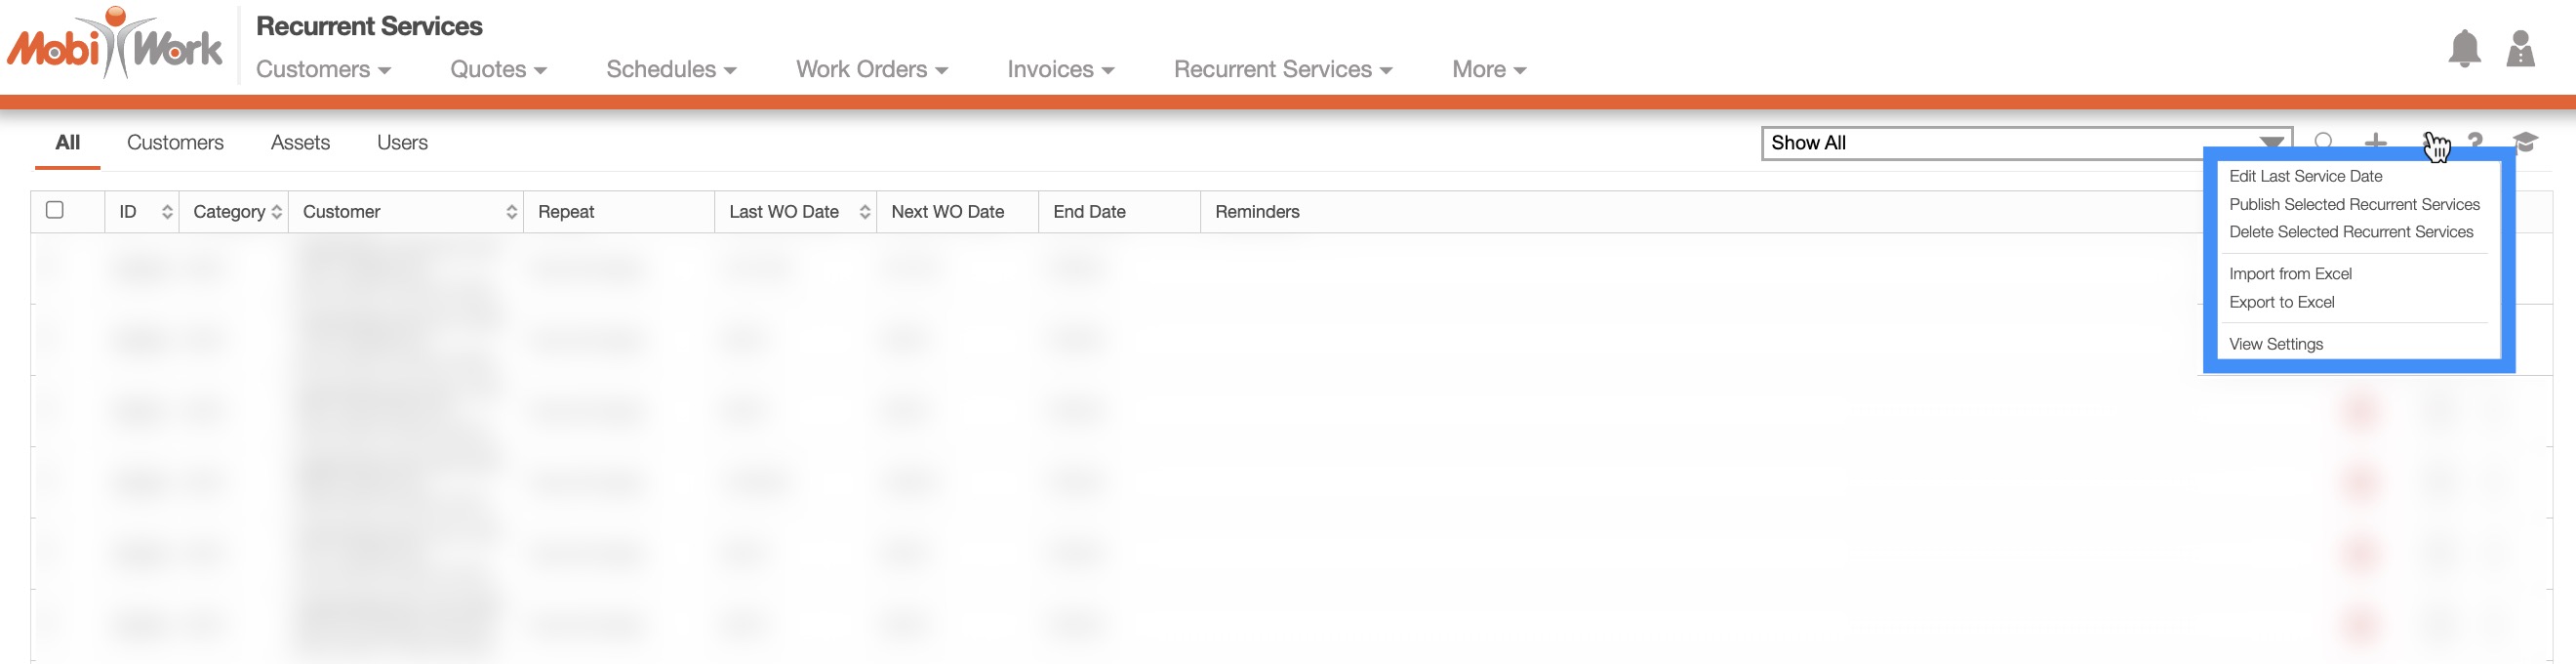Open the user profile icon
This screenshot has width=2576, height=664.
[x=2520, y=48]
